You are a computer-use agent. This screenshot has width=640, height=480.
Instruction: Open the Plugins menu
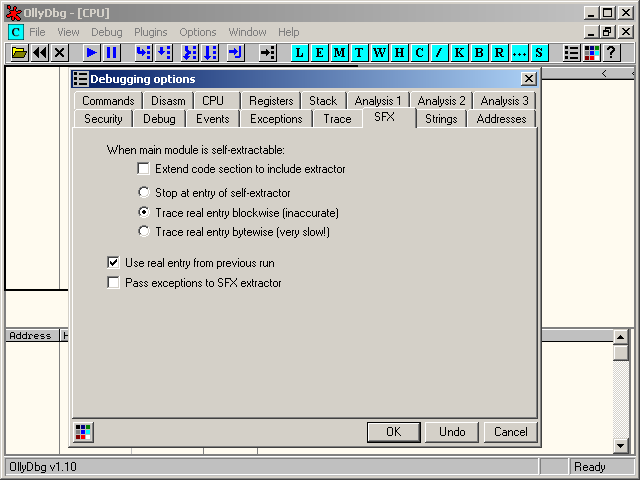pos(151,32)
